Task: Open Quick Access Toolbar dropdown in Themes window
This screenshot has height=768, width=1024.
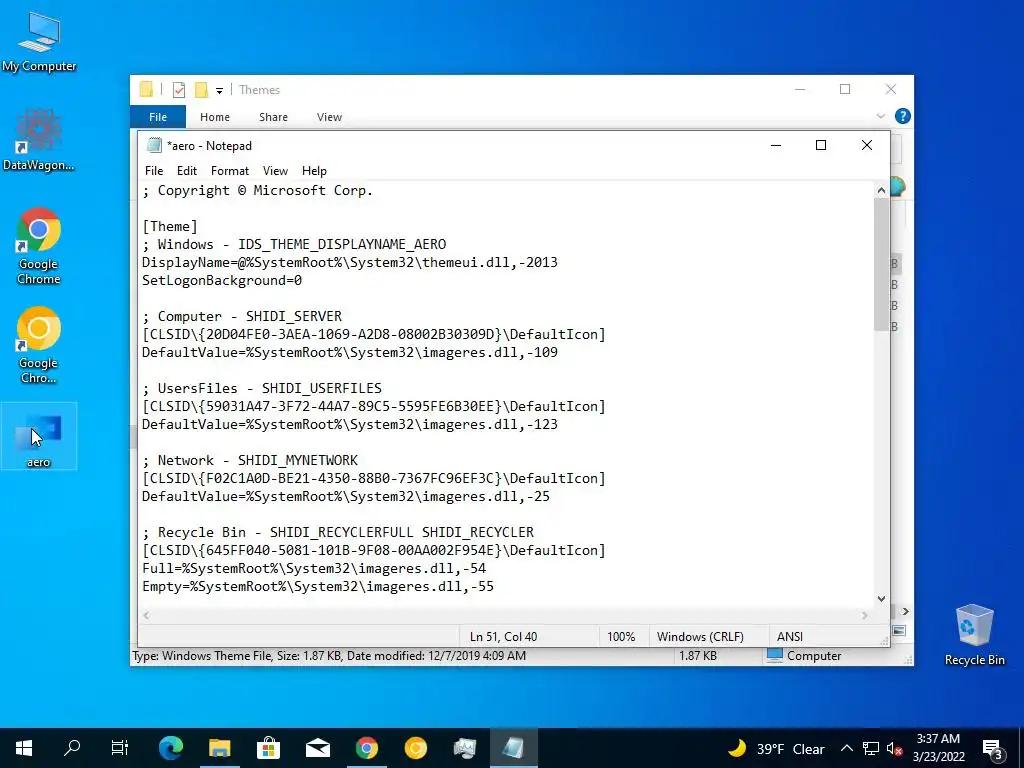Action: coord(219,90)
